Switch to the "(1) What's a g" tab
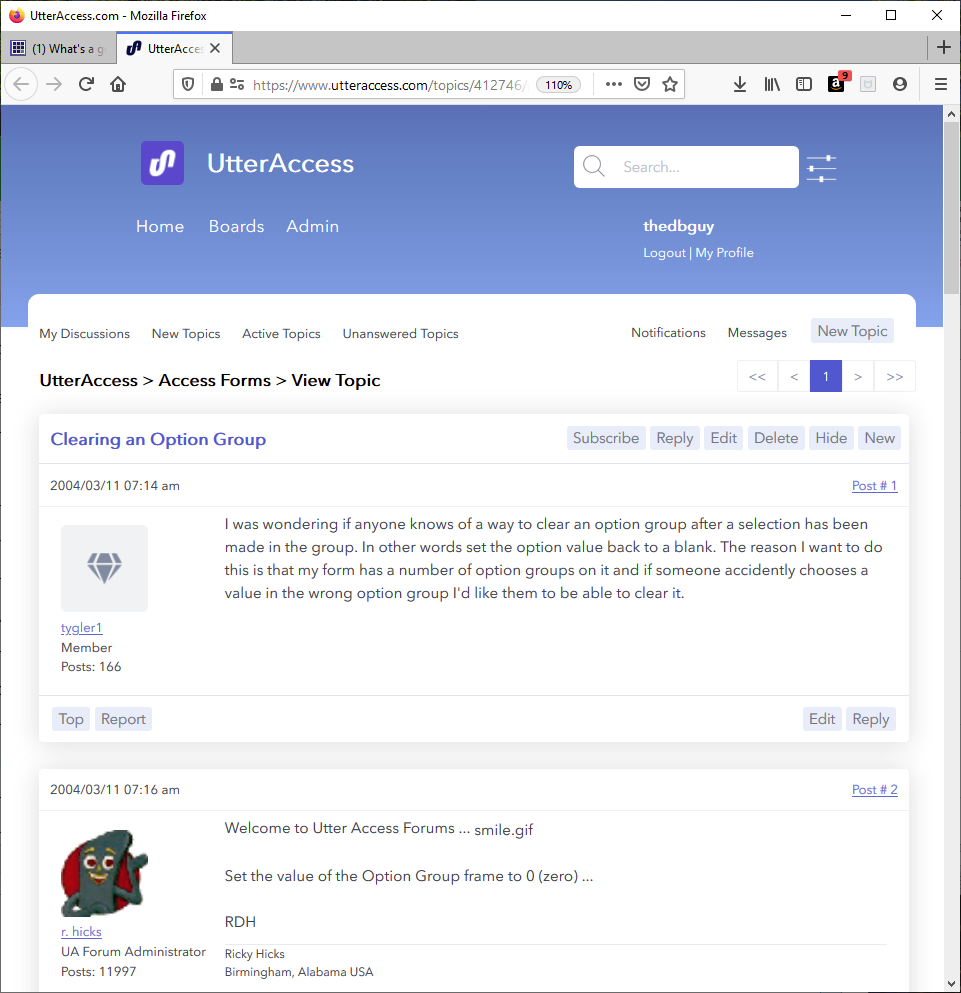This screenshot has height=993, width=961. click(x=58, y=48)
